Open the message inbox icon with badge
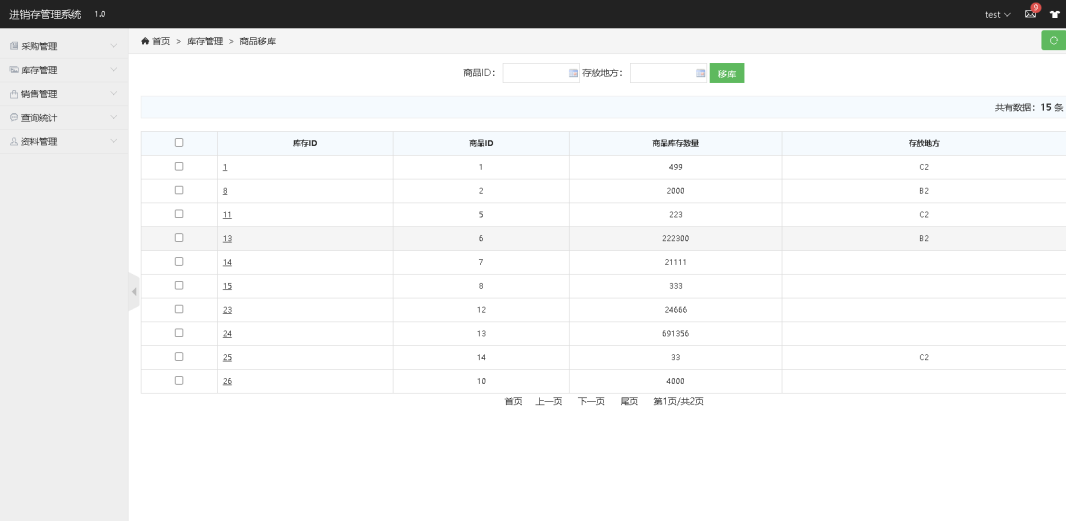 coord(1030,14)
